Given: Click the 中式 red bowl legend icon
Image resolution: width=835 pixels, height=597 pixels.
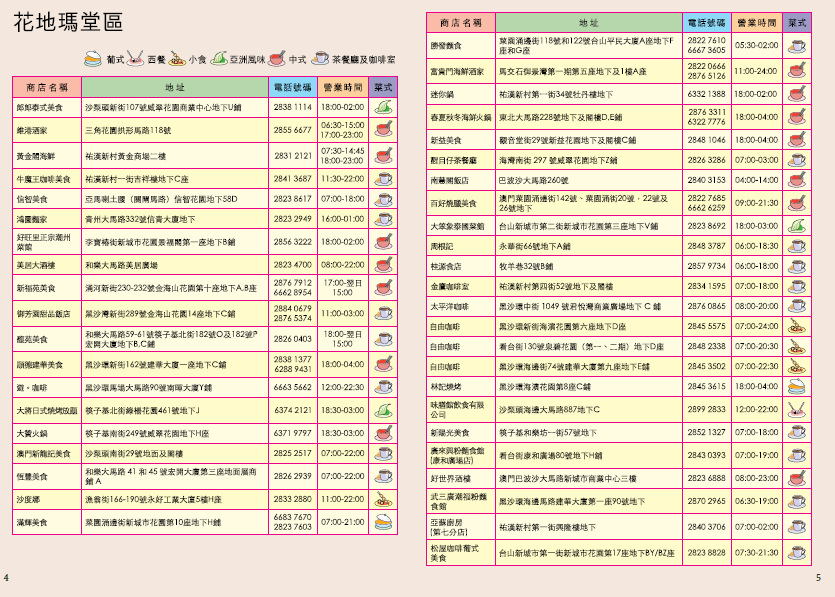Looking at the screenshot, I should click(x=276, y=58).
